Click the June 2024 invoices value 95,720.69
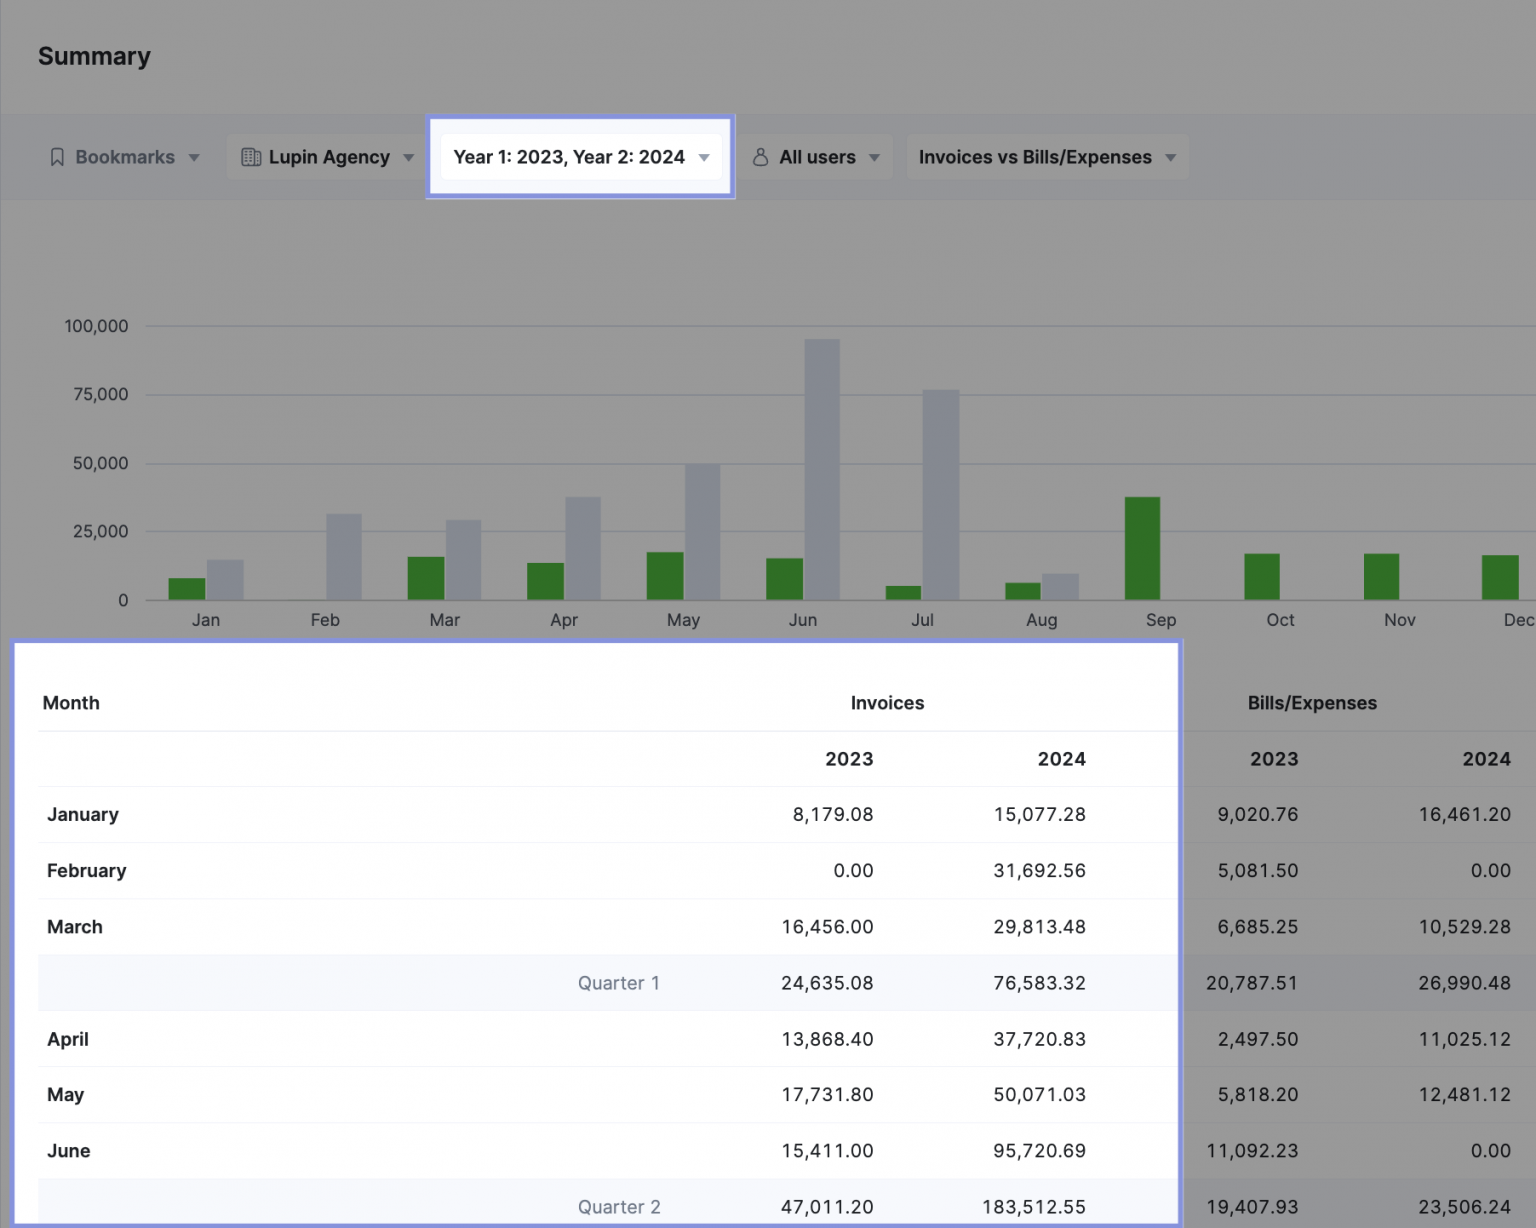Screen dimensions: 1536x1228 tap(1039, 1150)
